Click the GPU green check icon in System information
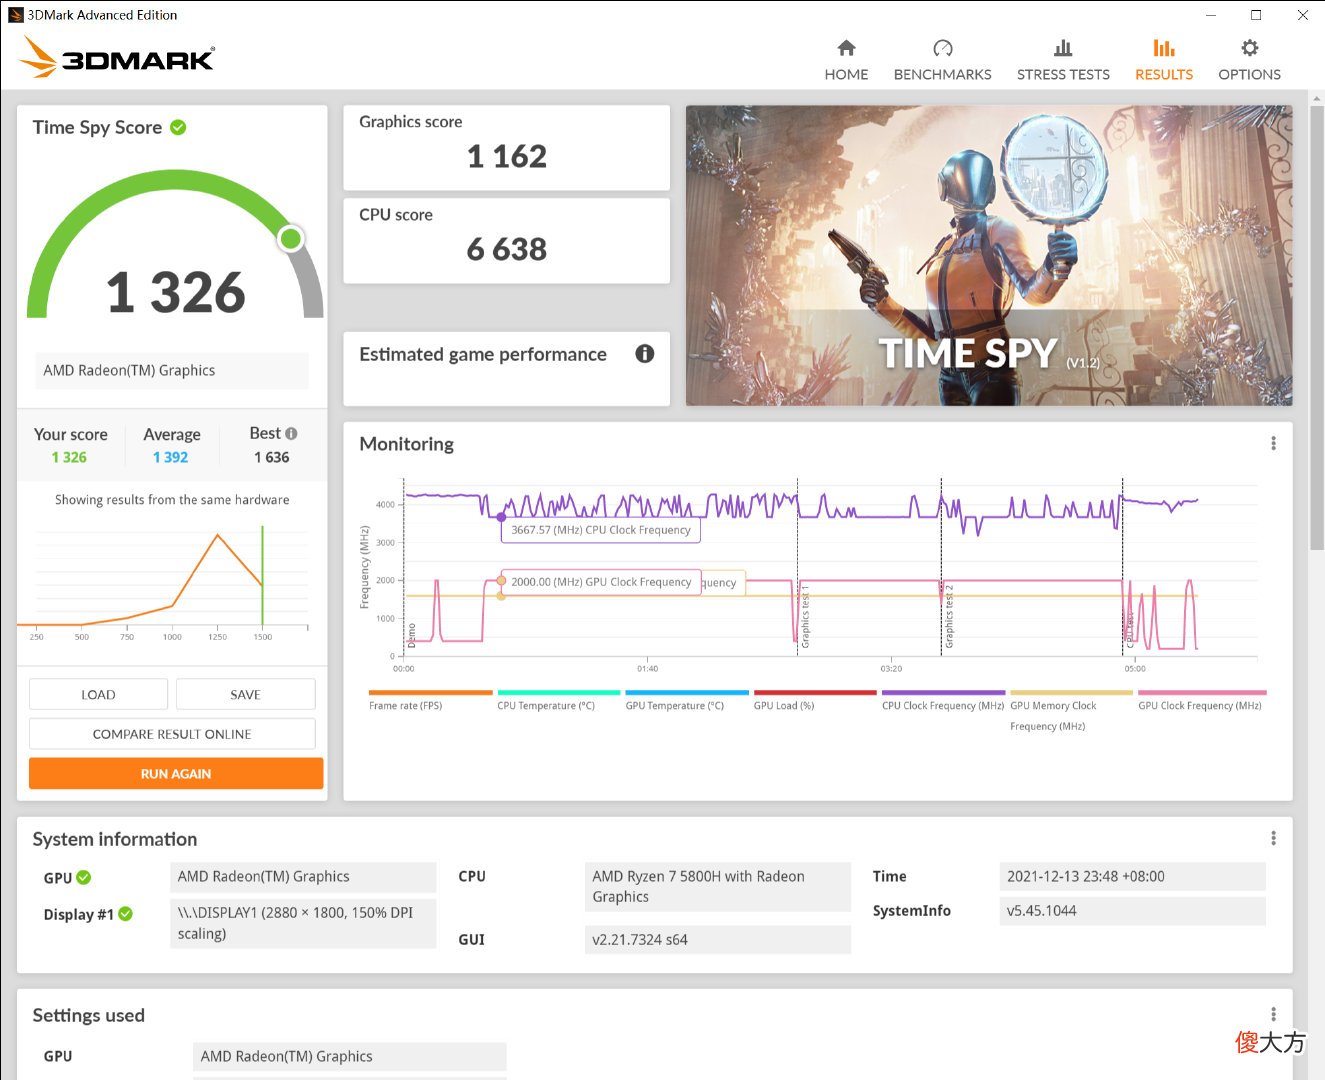This screenshot has width=1325, height=1080. [x=84, y=877]
